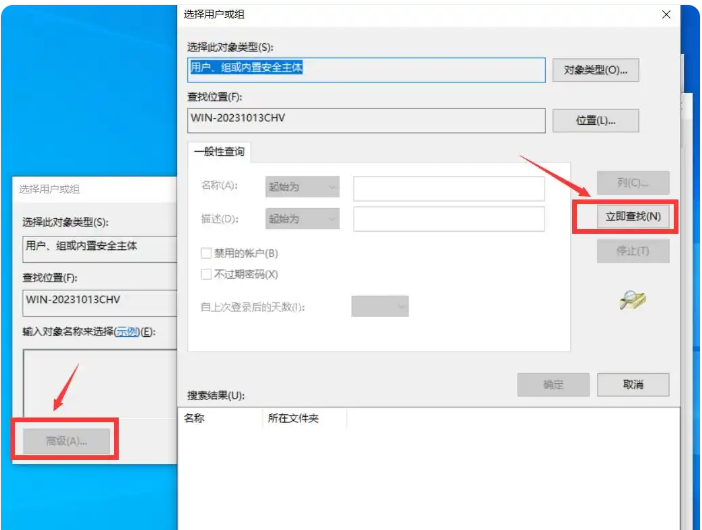Click the search magnifier icon beside the query panel
Image resolution: width=702 pixels, height=530 pixels.
point(633,300)
